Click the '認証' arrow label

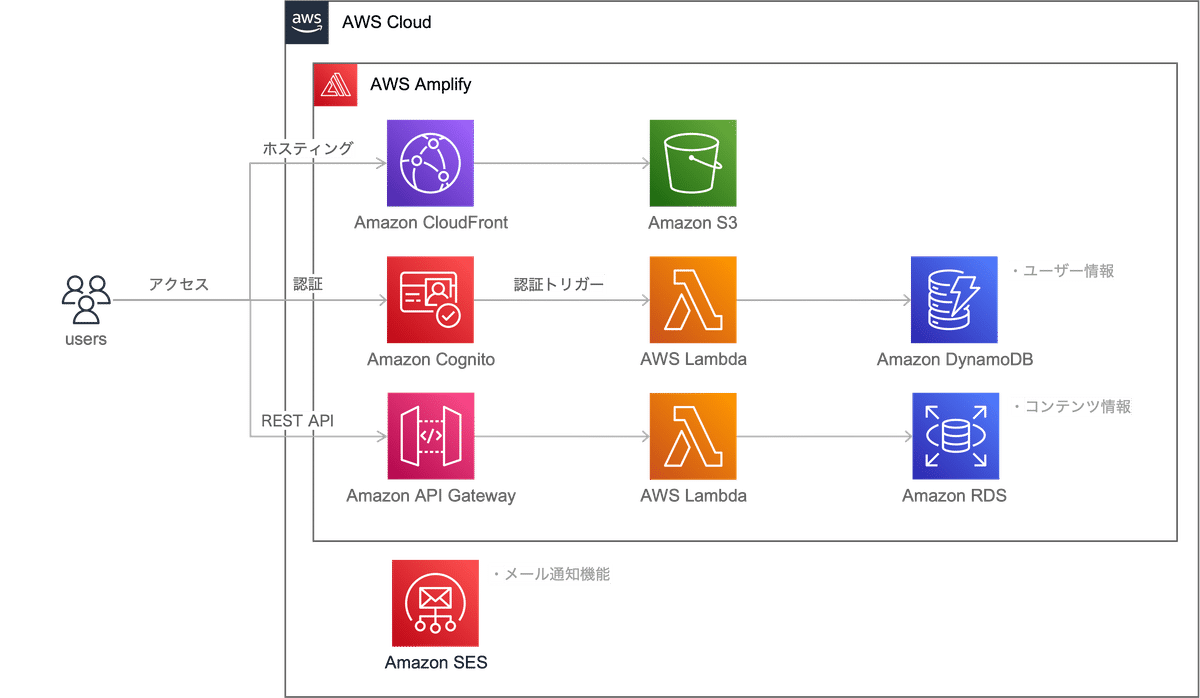point(308,284)
